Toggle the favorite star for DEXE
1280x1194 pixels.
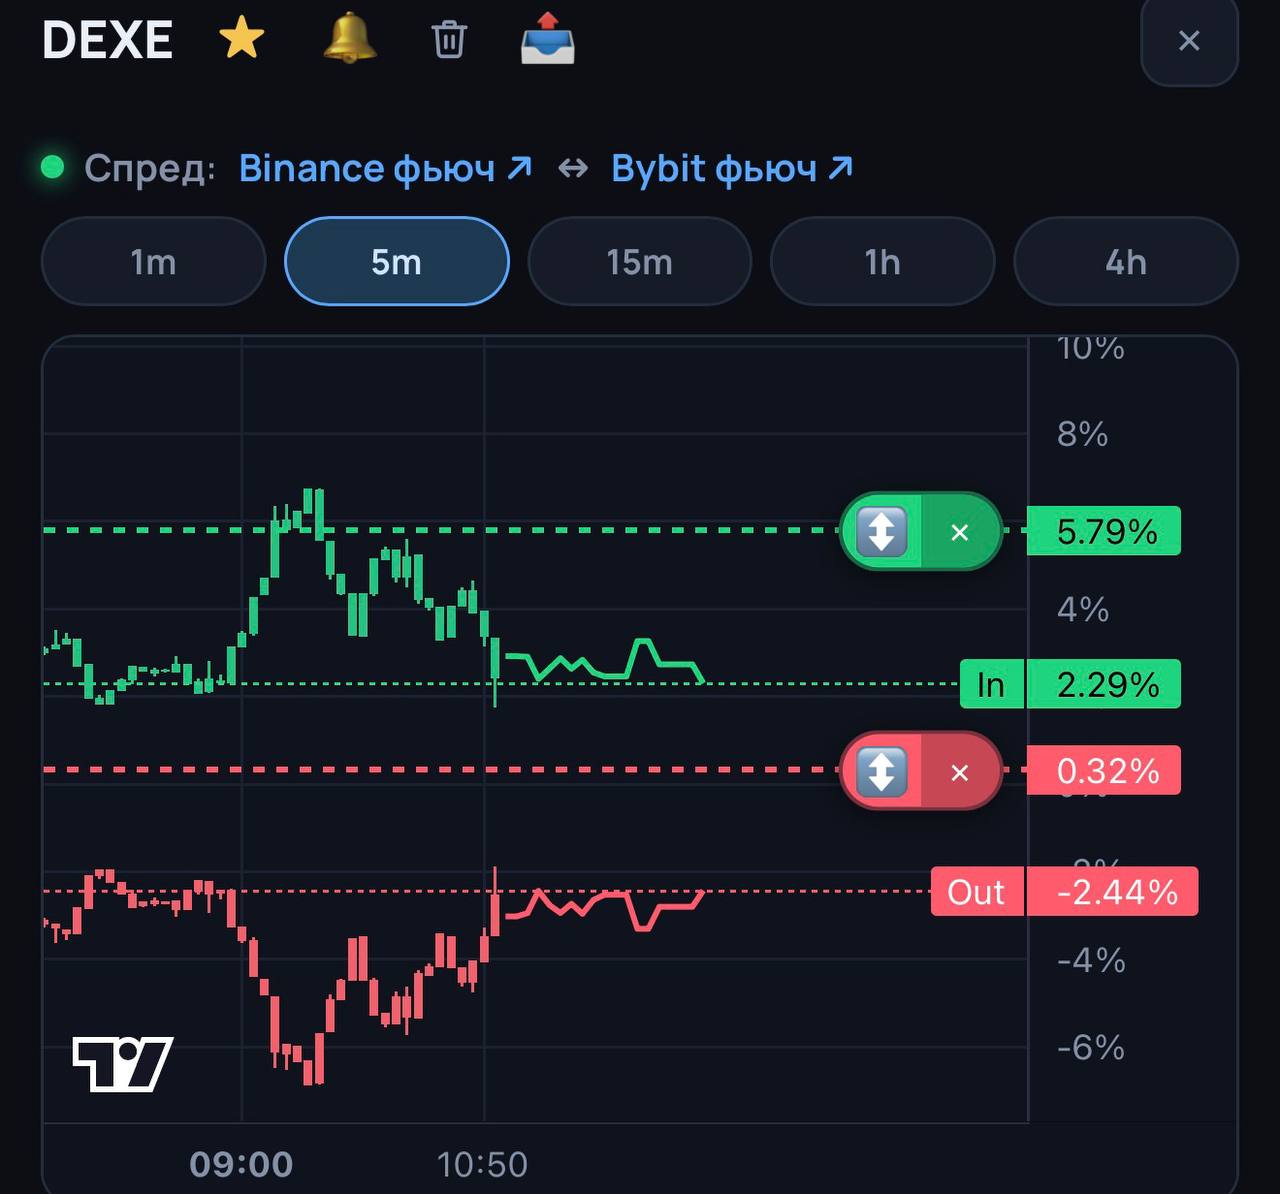(x=241, y=40)
